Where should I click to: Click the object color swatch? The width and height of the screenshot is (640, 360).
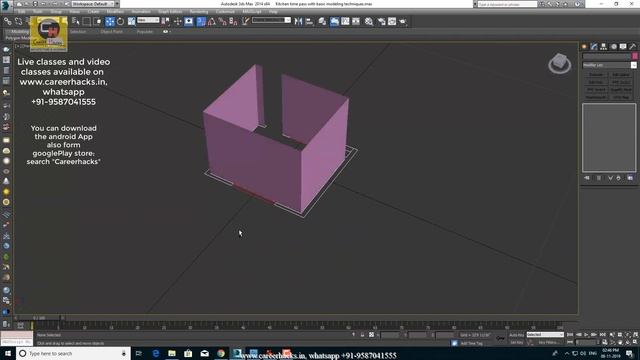[x=635, y=56]
